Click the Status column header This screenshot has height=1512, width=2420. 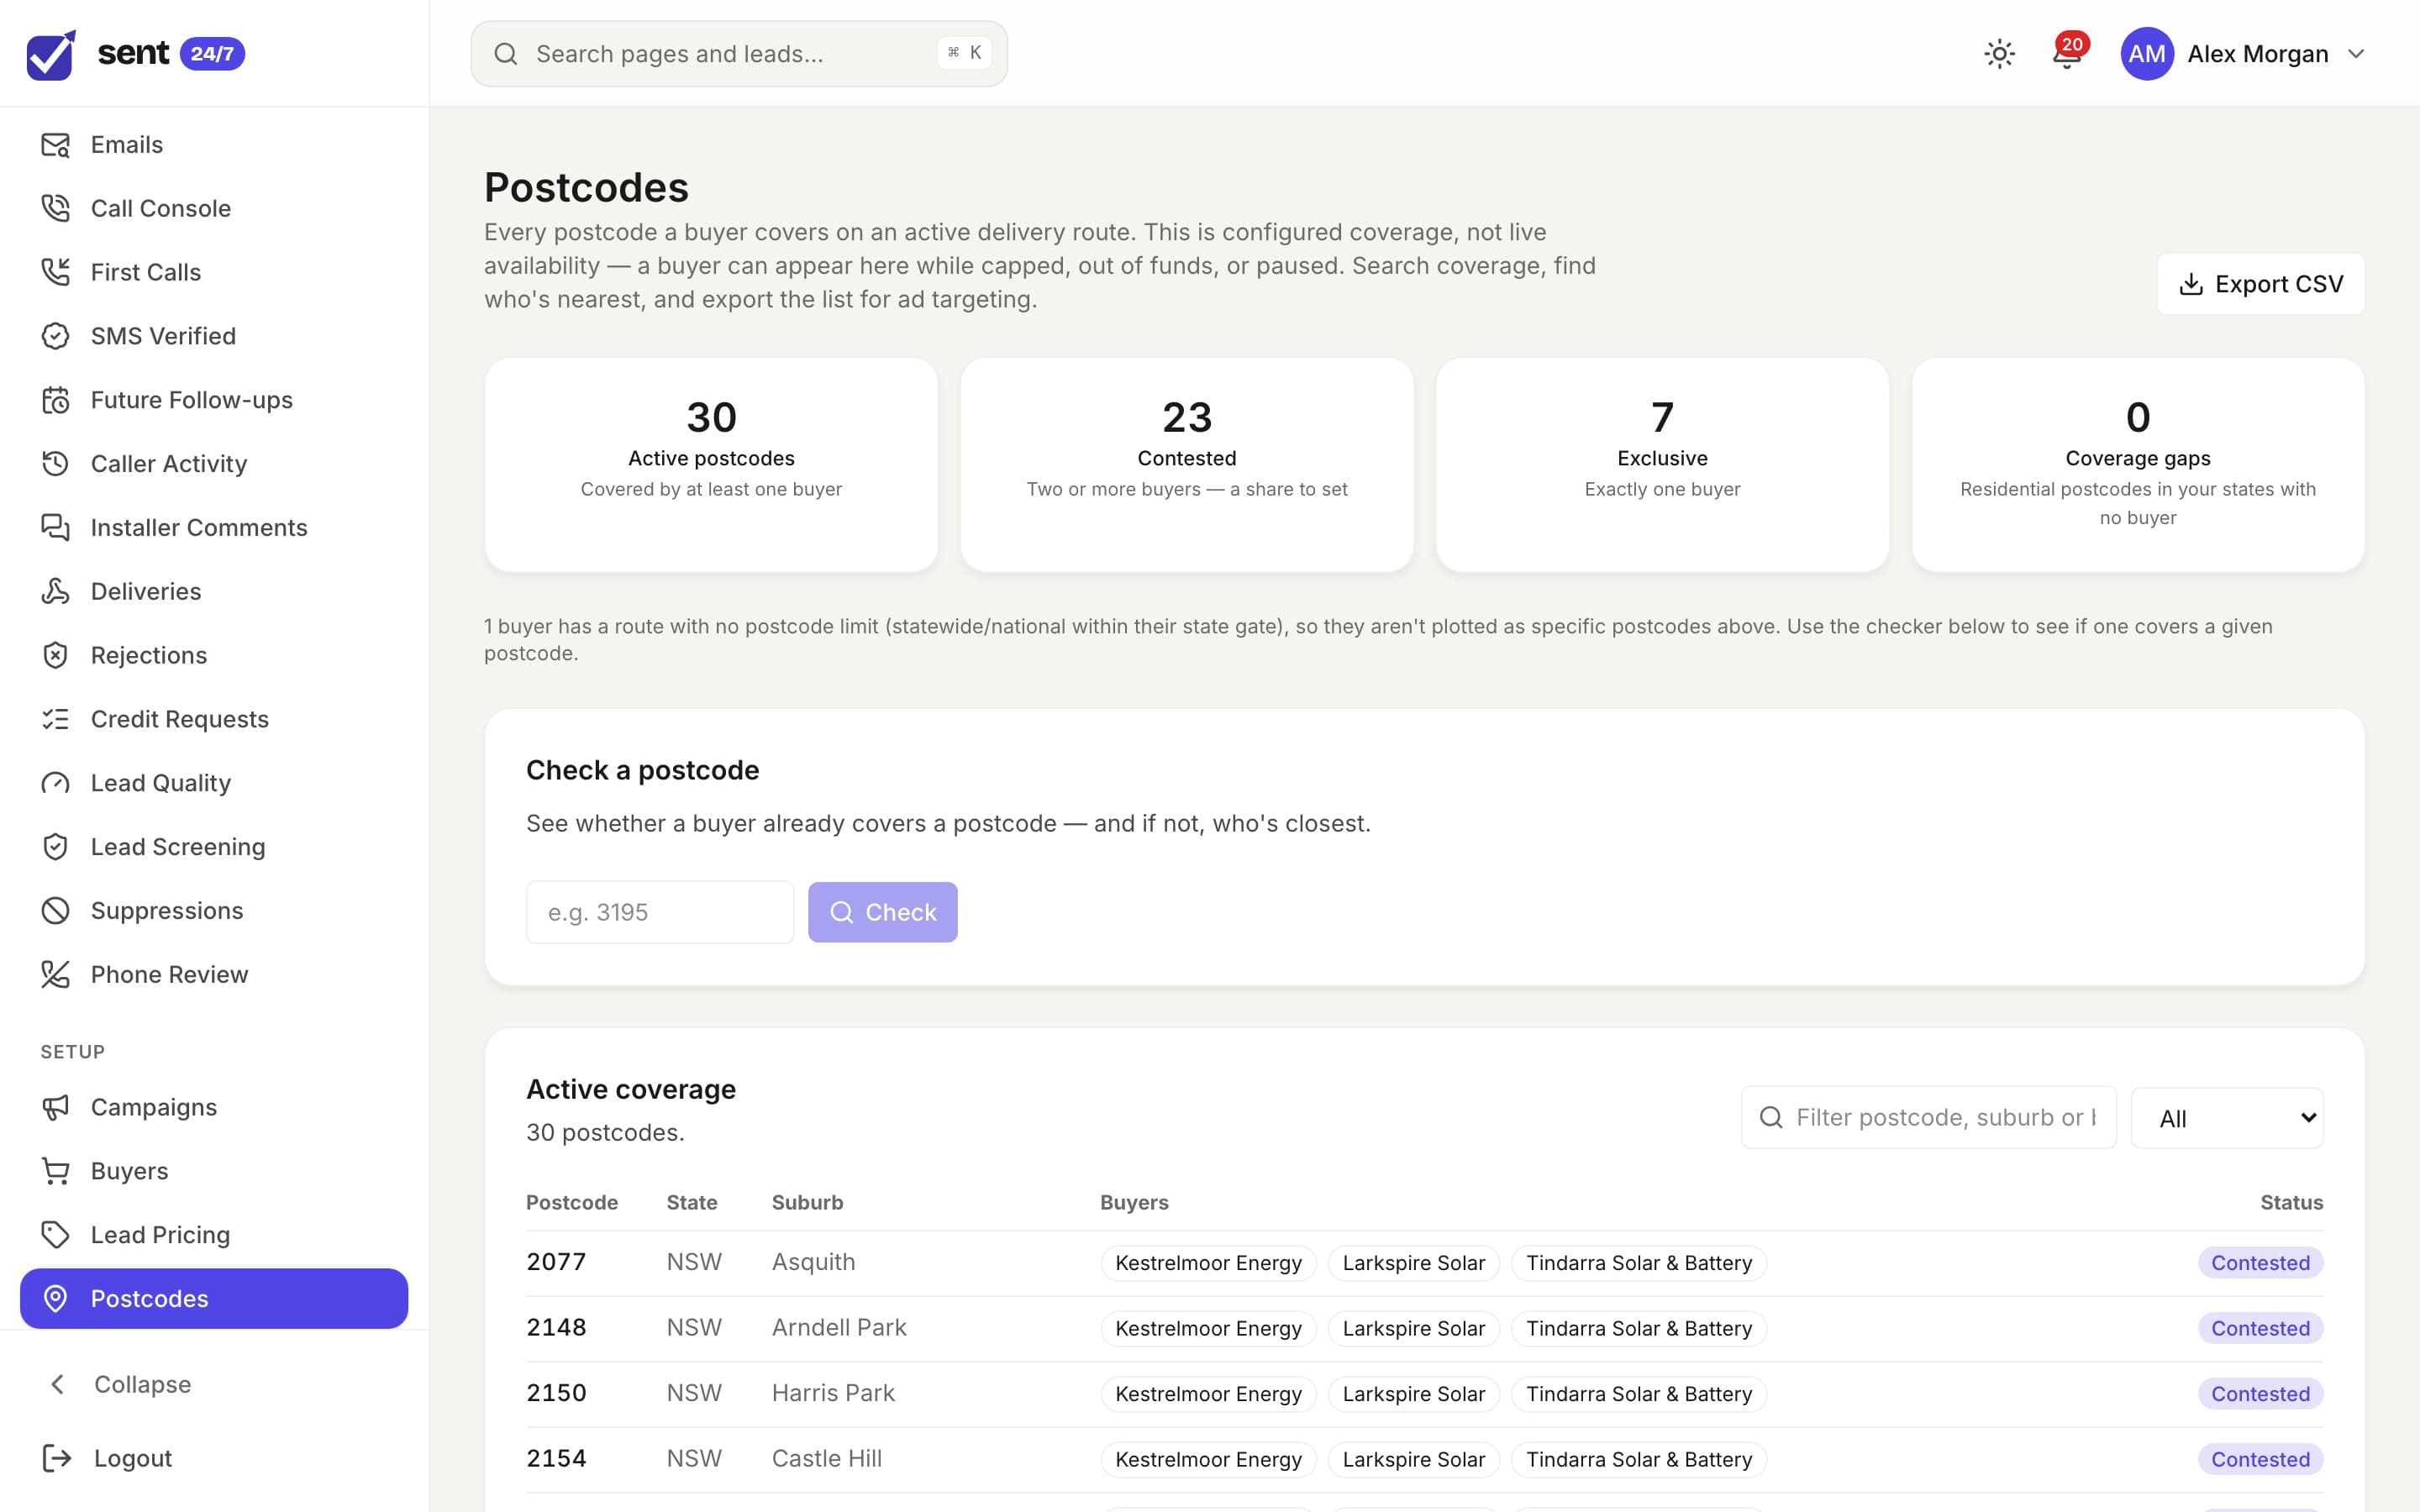point(2291,1203)
